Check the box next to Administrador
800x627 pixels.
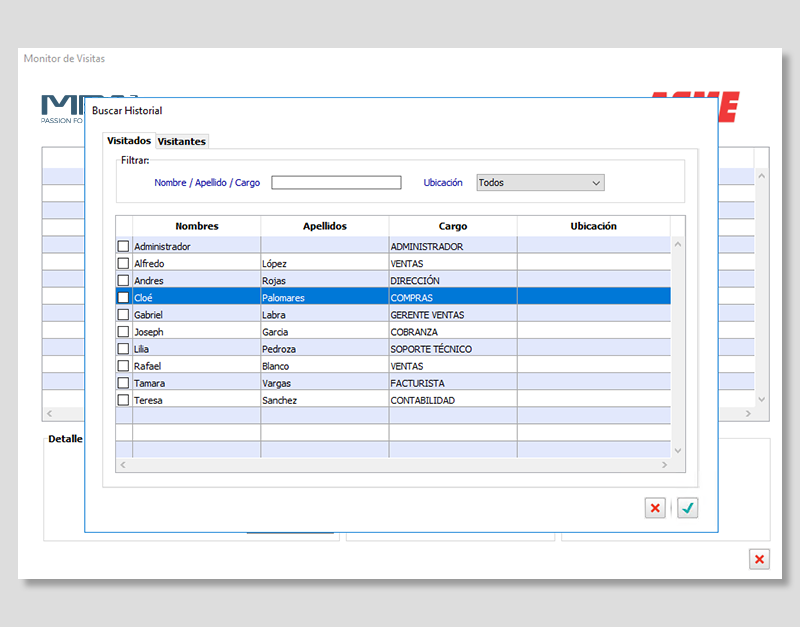(124, 246)
